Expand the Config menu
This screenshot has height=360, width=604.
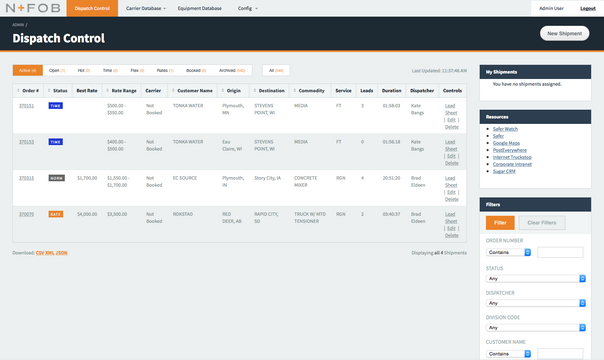(247, 8)
